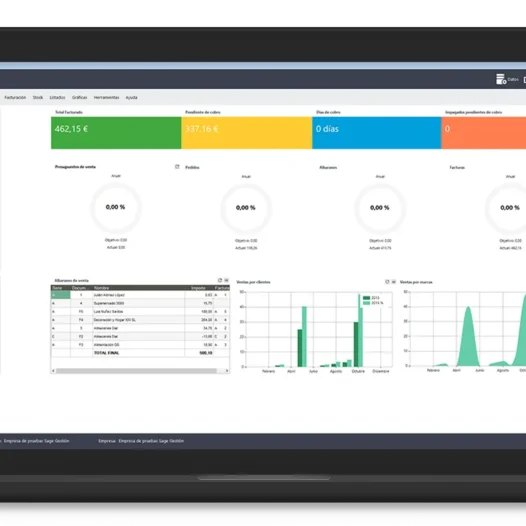This screenshot has height=526, width=526.
Task: Click the Ventas por clientes title
Action: point(253,282)
